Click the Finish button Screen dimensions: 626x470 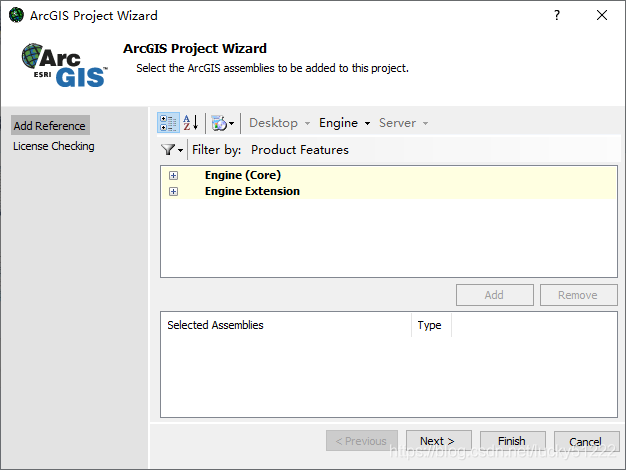[513, 441]
